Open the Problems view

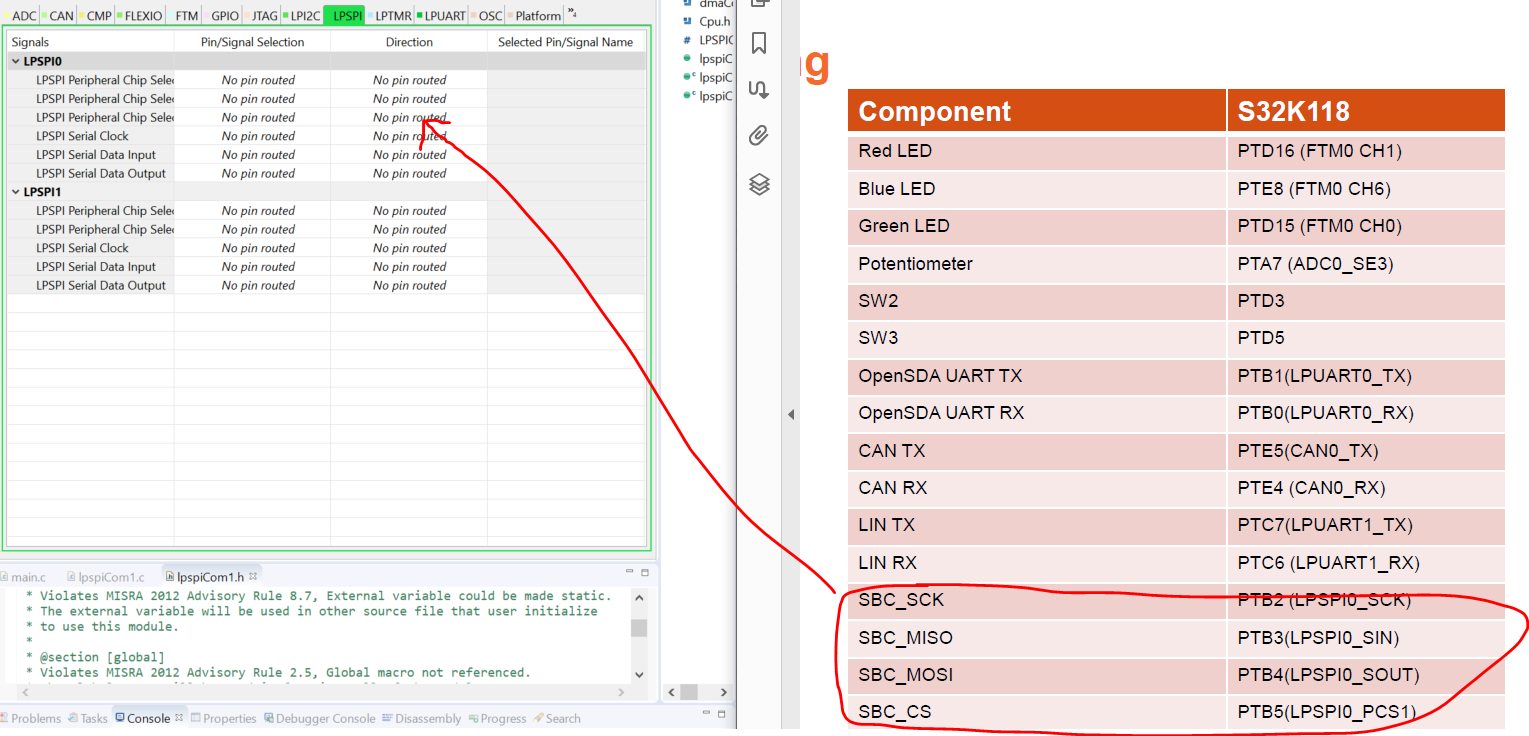click(38, 717)
